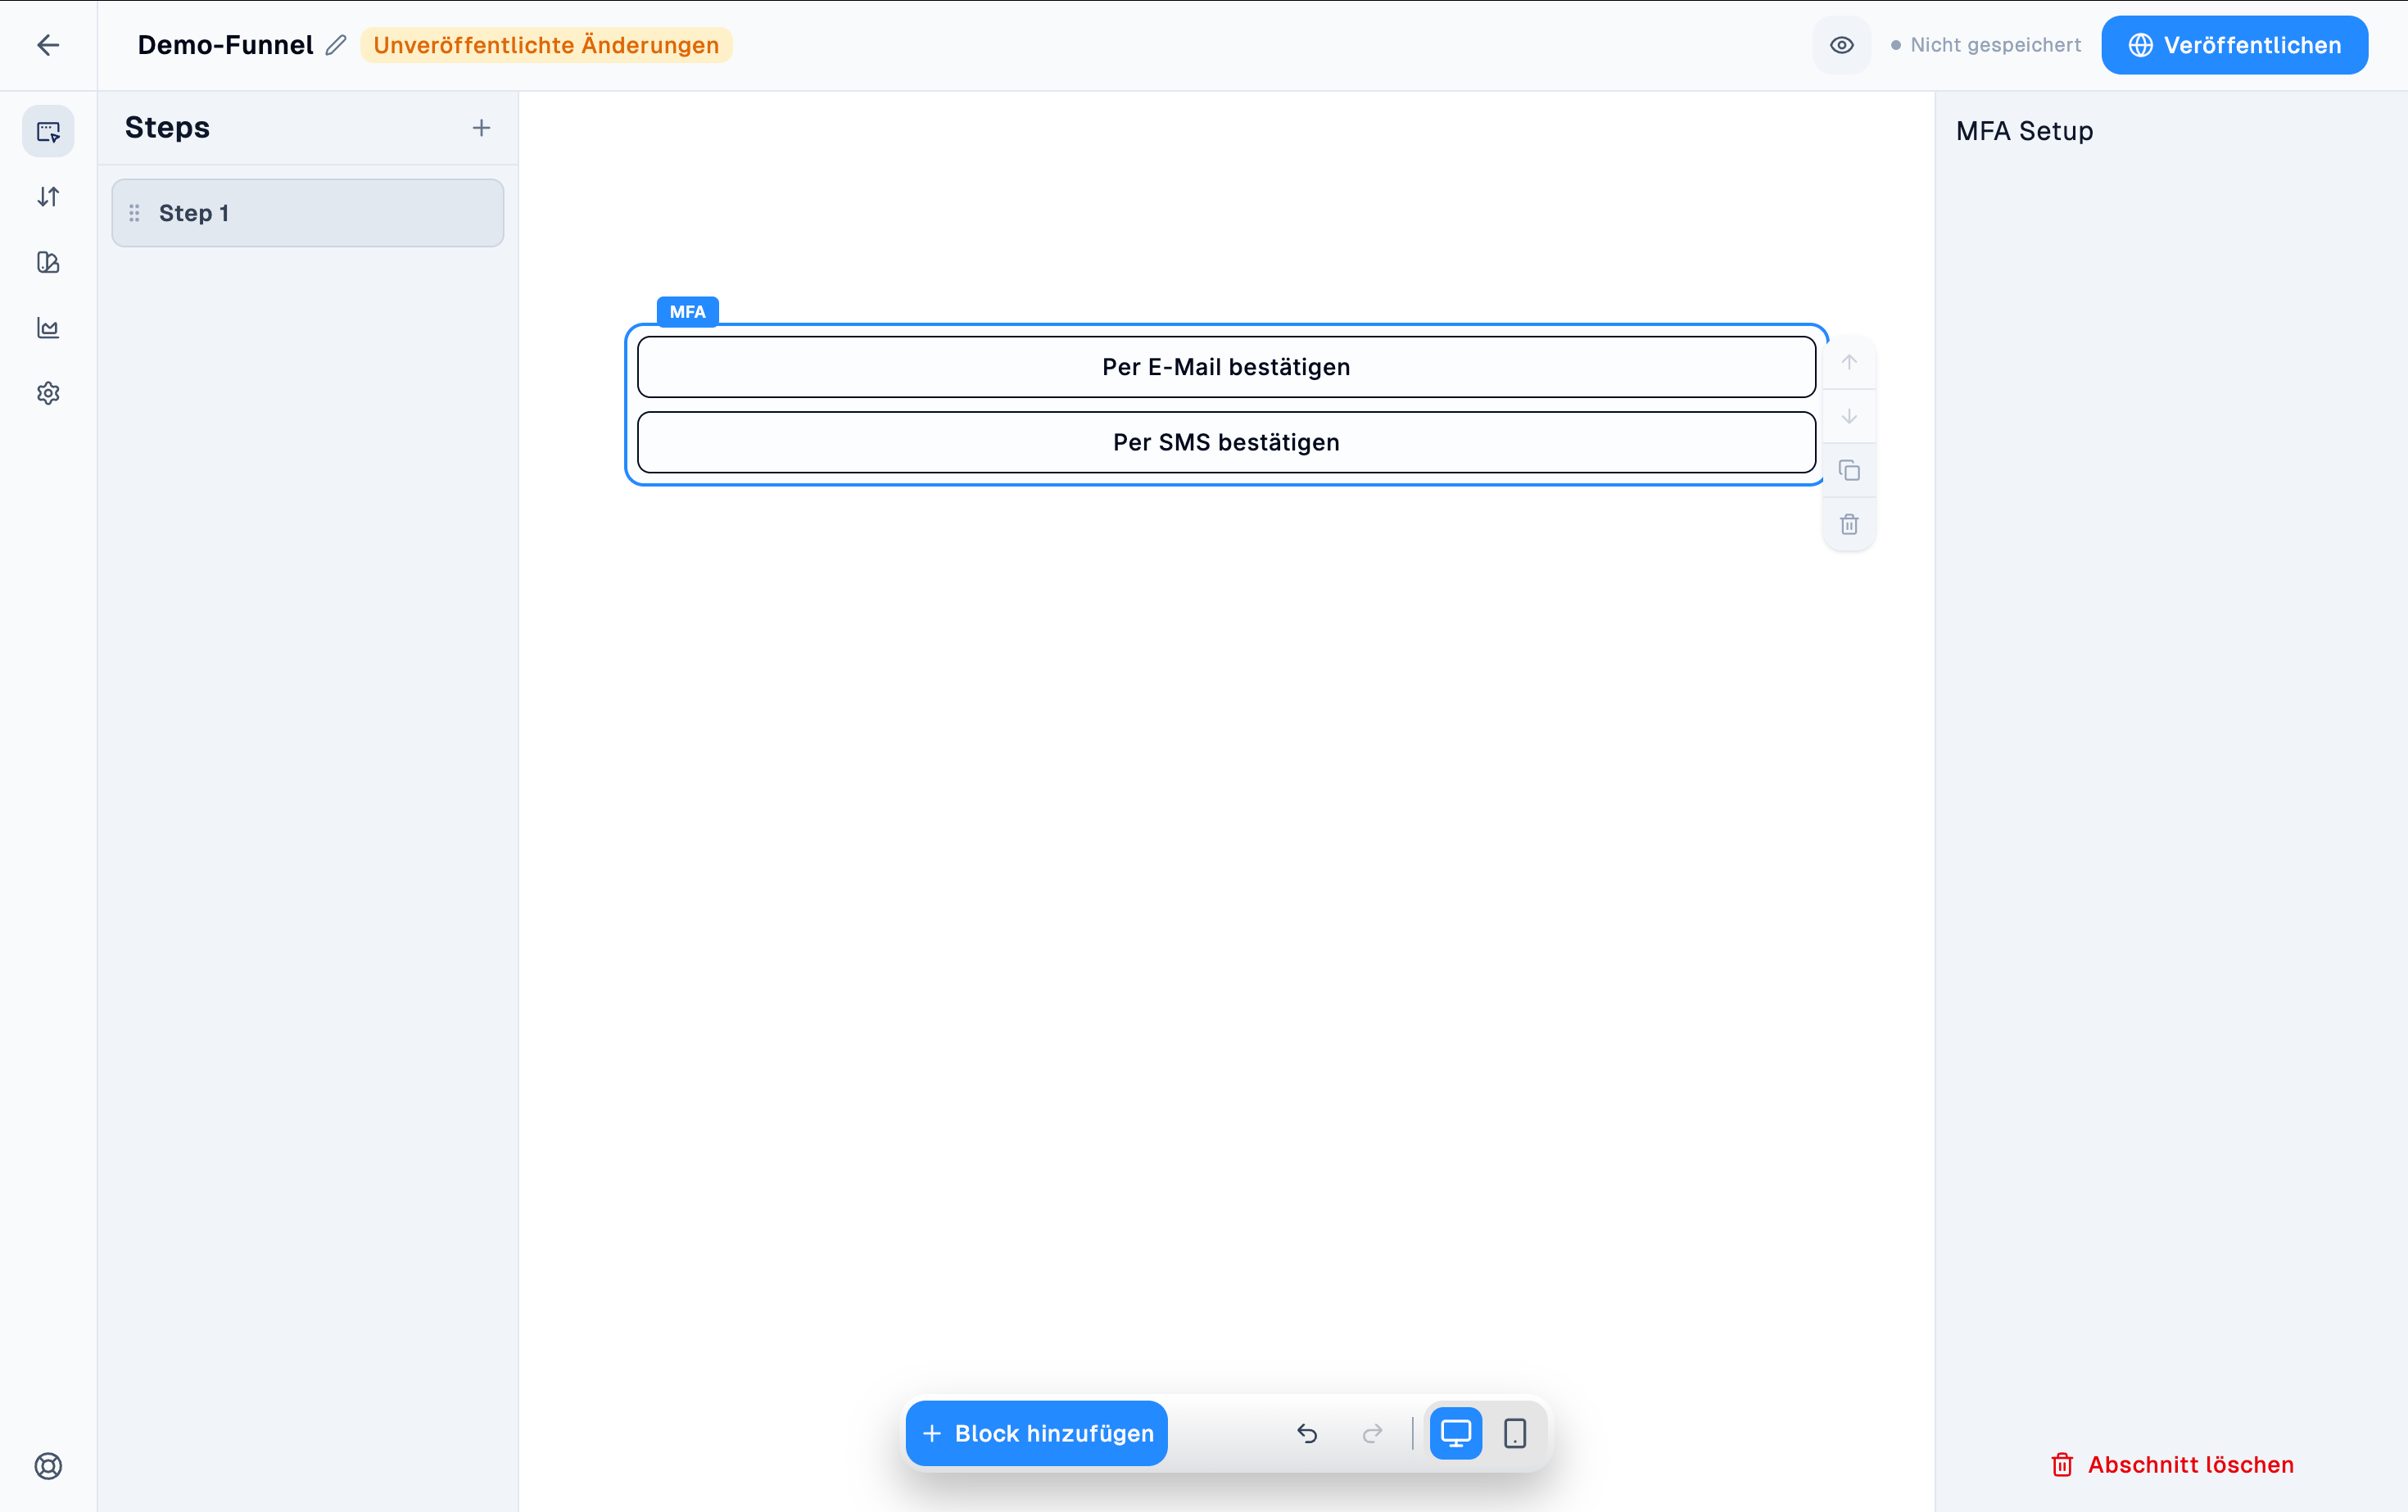Screen dimensions: 2408x1512
Task: Click the Demo-Funnel title
Action: [225, 45]
